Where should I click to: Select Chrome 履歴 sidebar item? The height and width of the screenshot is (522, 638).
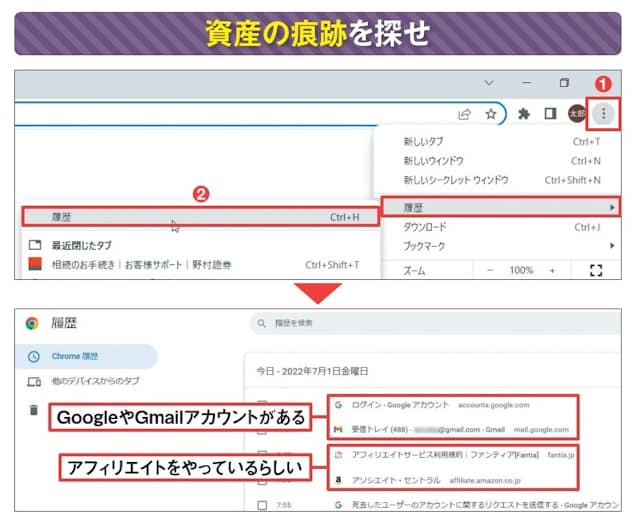point(86,356)
